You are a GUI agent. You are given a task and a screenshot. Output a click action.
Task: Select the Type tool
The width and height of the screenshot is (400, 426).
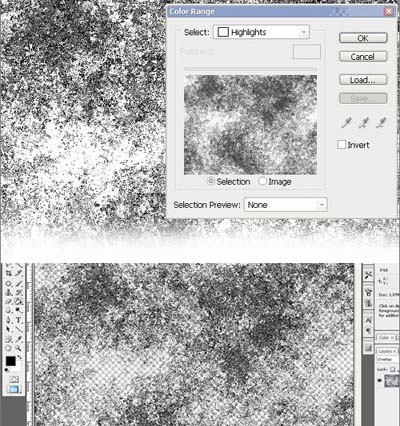click(18, 320)
